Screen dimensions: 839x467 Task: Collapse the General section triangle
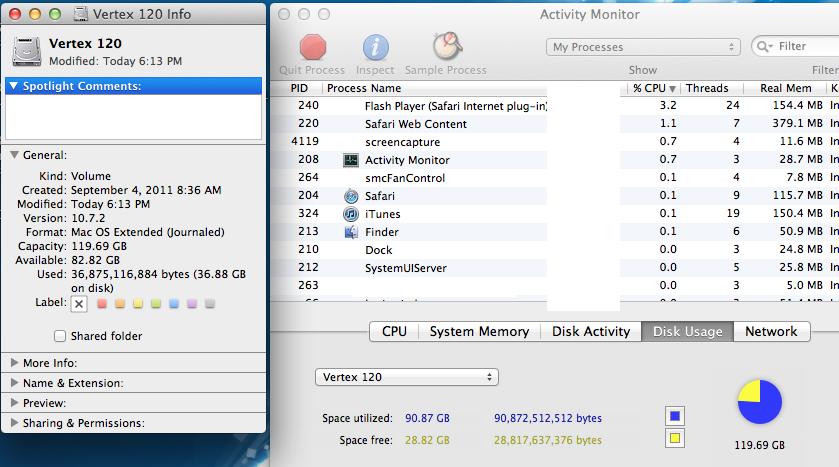pos(14,155)
